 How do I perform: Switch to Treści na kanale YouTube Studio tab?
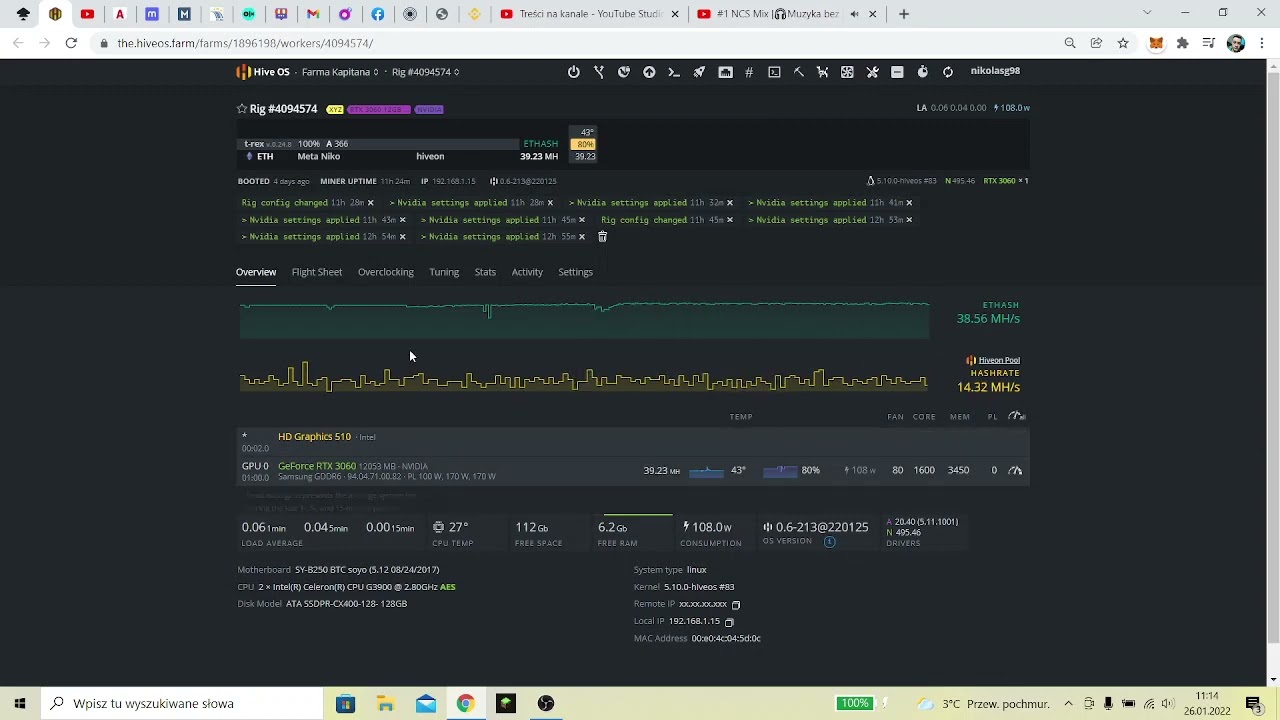(590, 14)
